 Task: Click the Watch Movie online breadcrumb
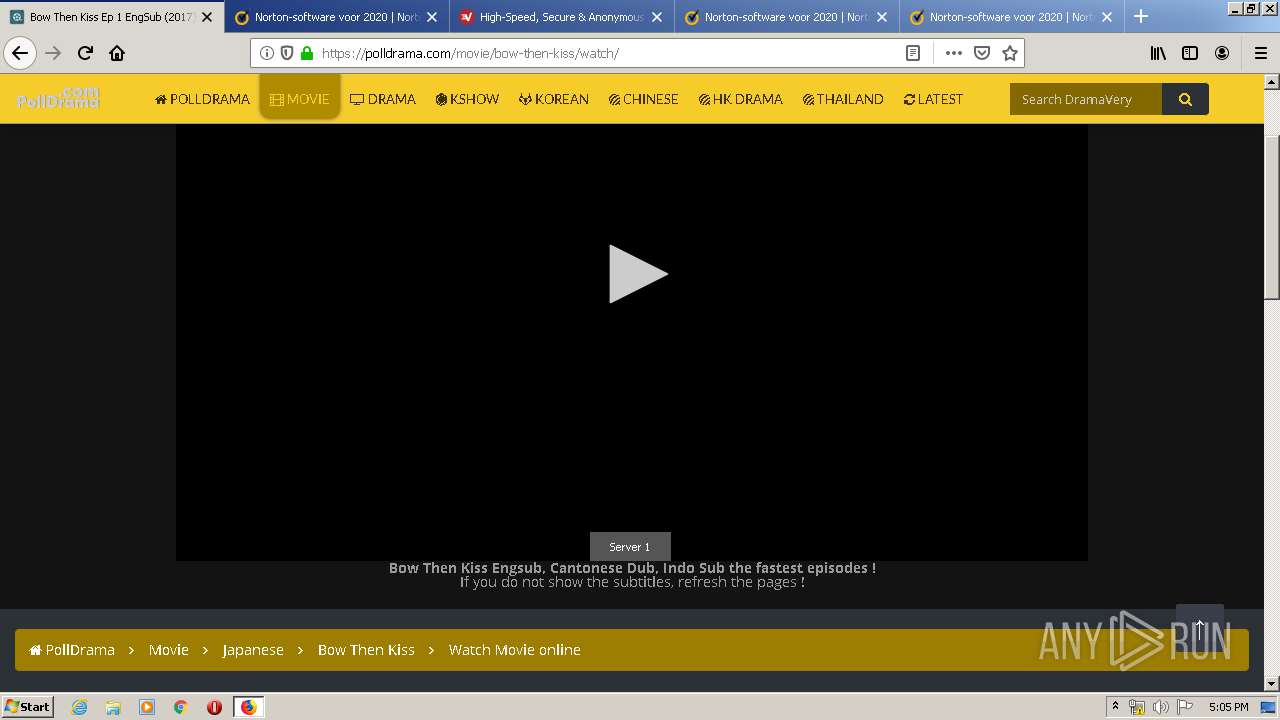click(515, 650)
